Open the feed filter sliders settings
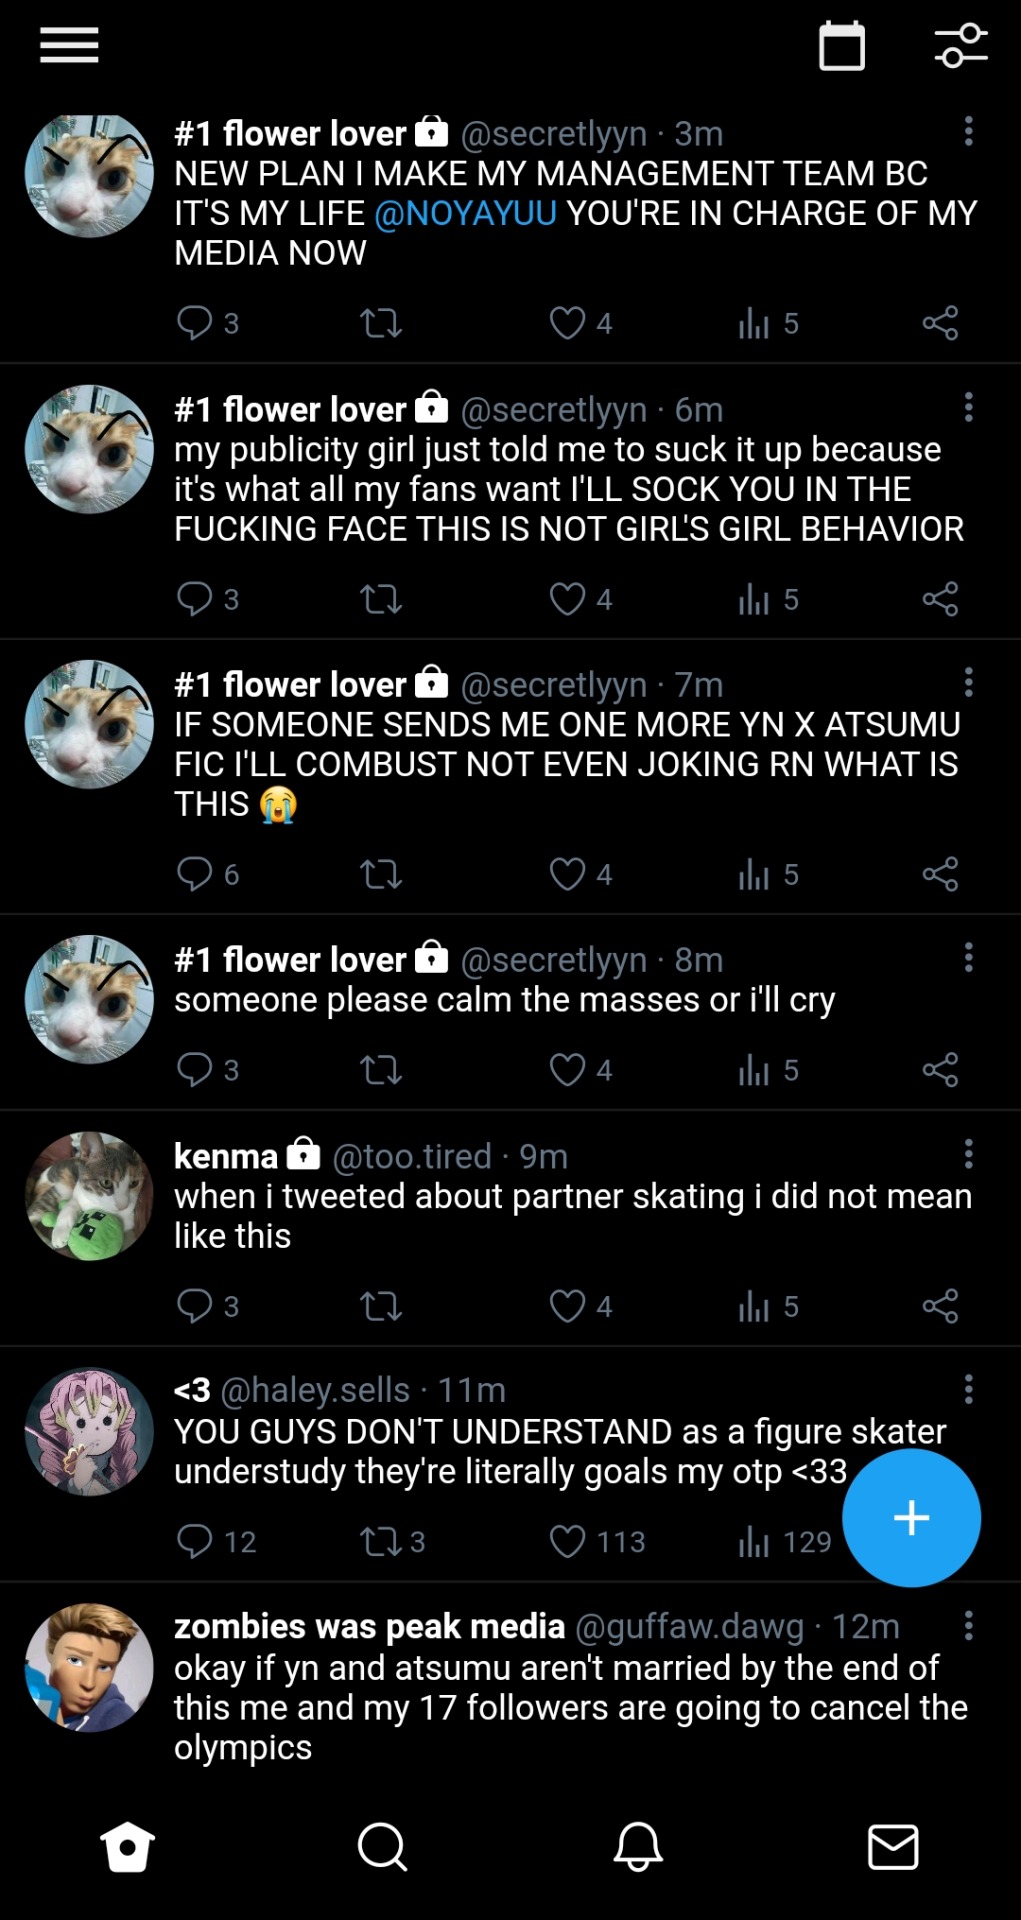Image resolution: width=1021 pixels, height=1920 pixels. coord(961,46)
